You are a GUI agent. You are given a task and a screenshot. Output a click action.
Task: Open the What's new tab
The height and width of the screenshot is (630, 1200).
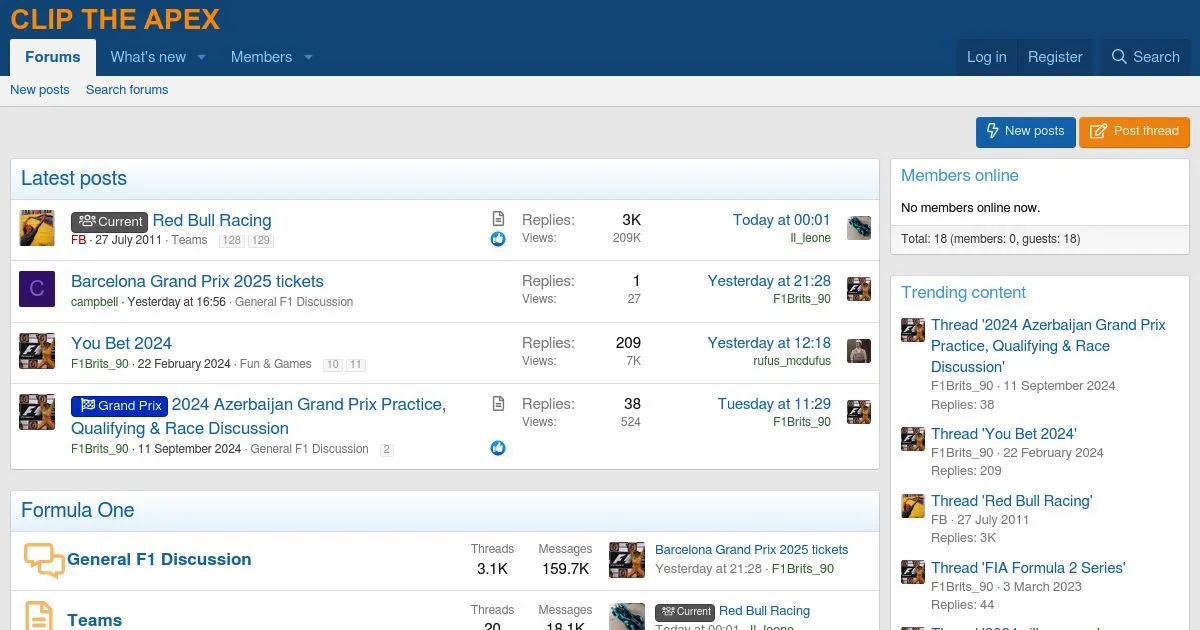tap(148, 57)
